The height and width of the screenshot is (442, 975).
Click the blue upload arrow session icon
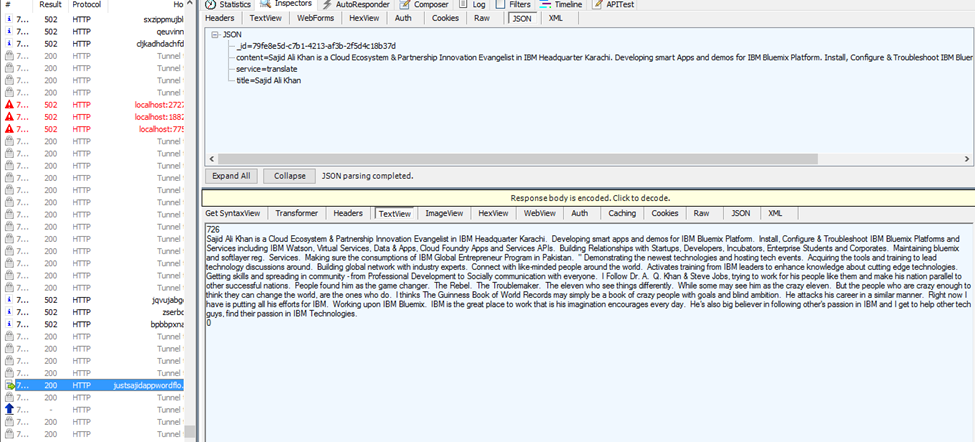click(9, 409)
